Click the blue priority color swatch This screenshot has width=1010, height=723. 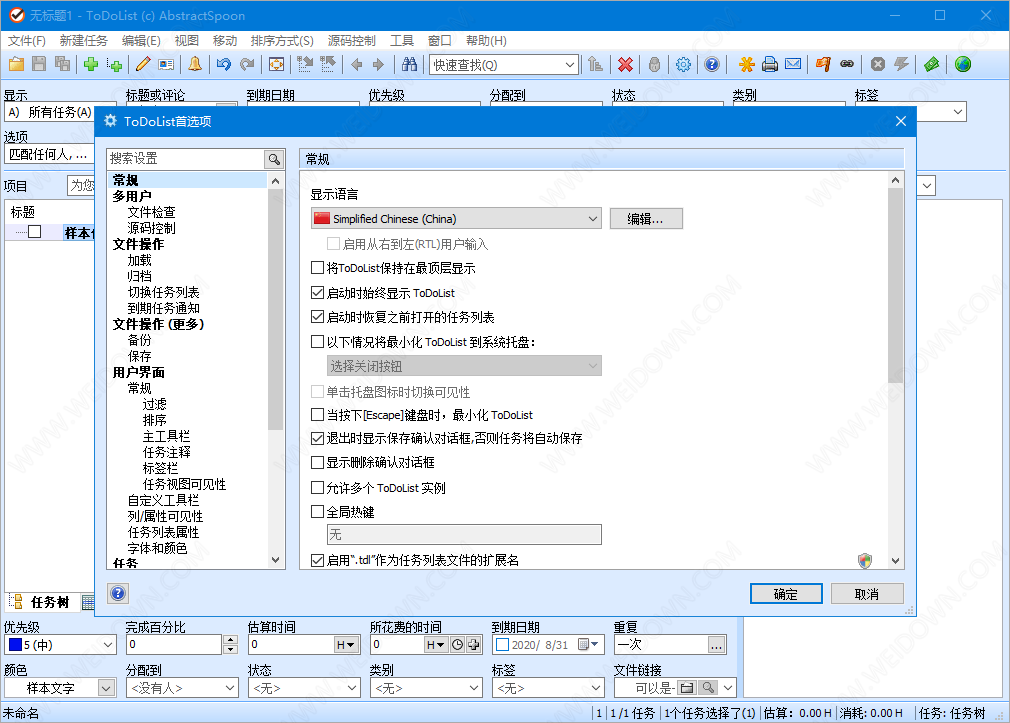point(15,644)
